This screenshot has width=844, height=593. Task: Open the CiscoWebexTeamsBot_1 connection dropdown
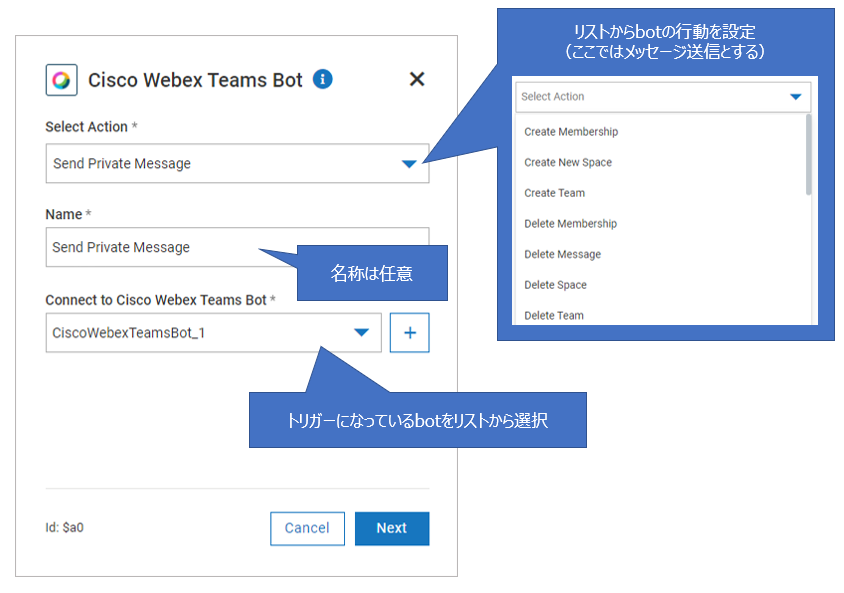coord(362,333)
